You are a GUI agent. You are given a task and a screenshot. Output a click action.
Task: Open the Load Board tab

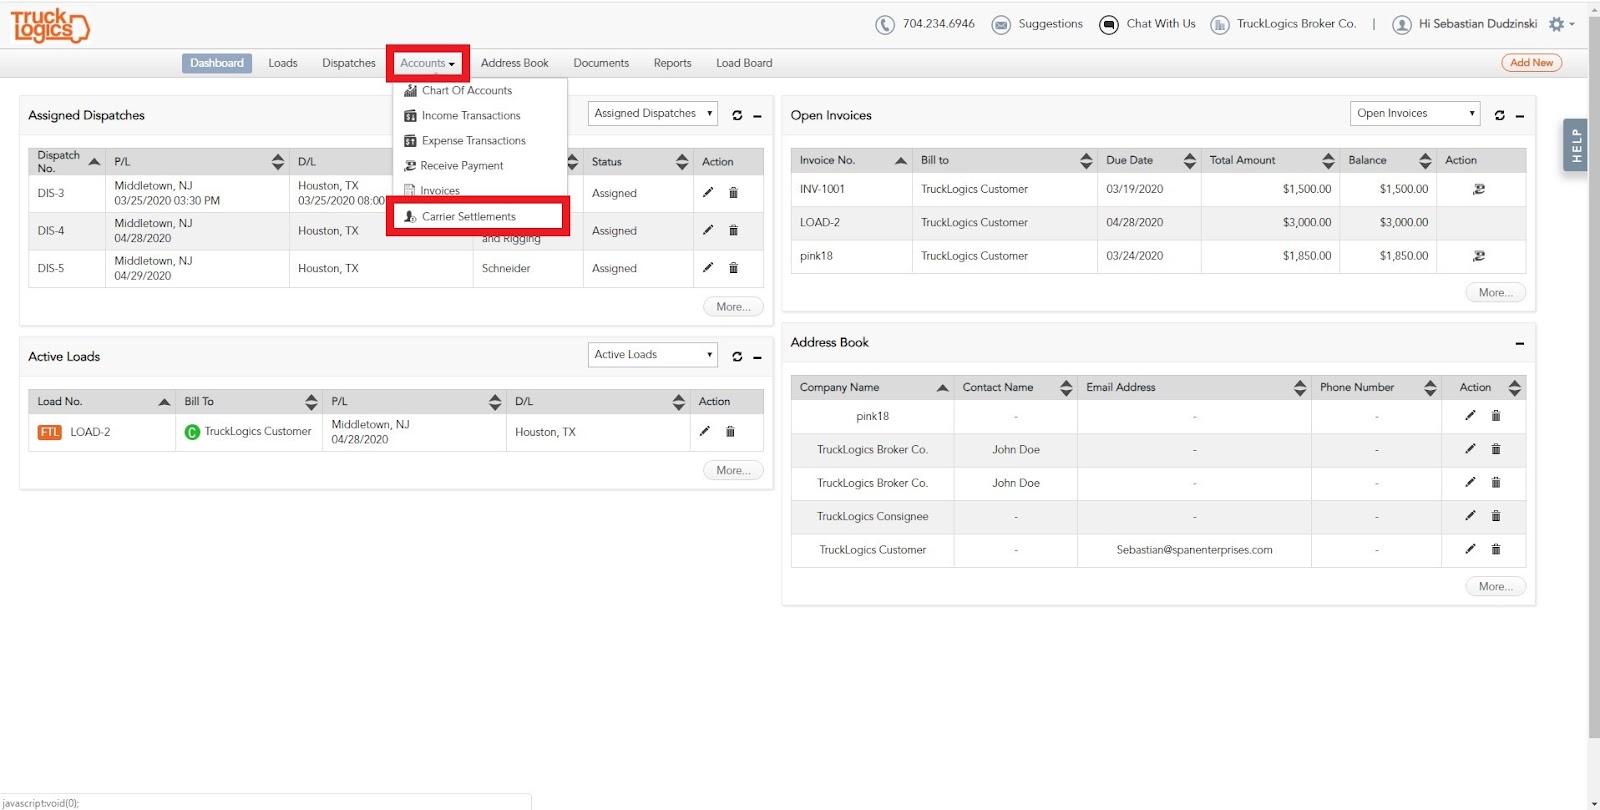[x=744, y=63]
